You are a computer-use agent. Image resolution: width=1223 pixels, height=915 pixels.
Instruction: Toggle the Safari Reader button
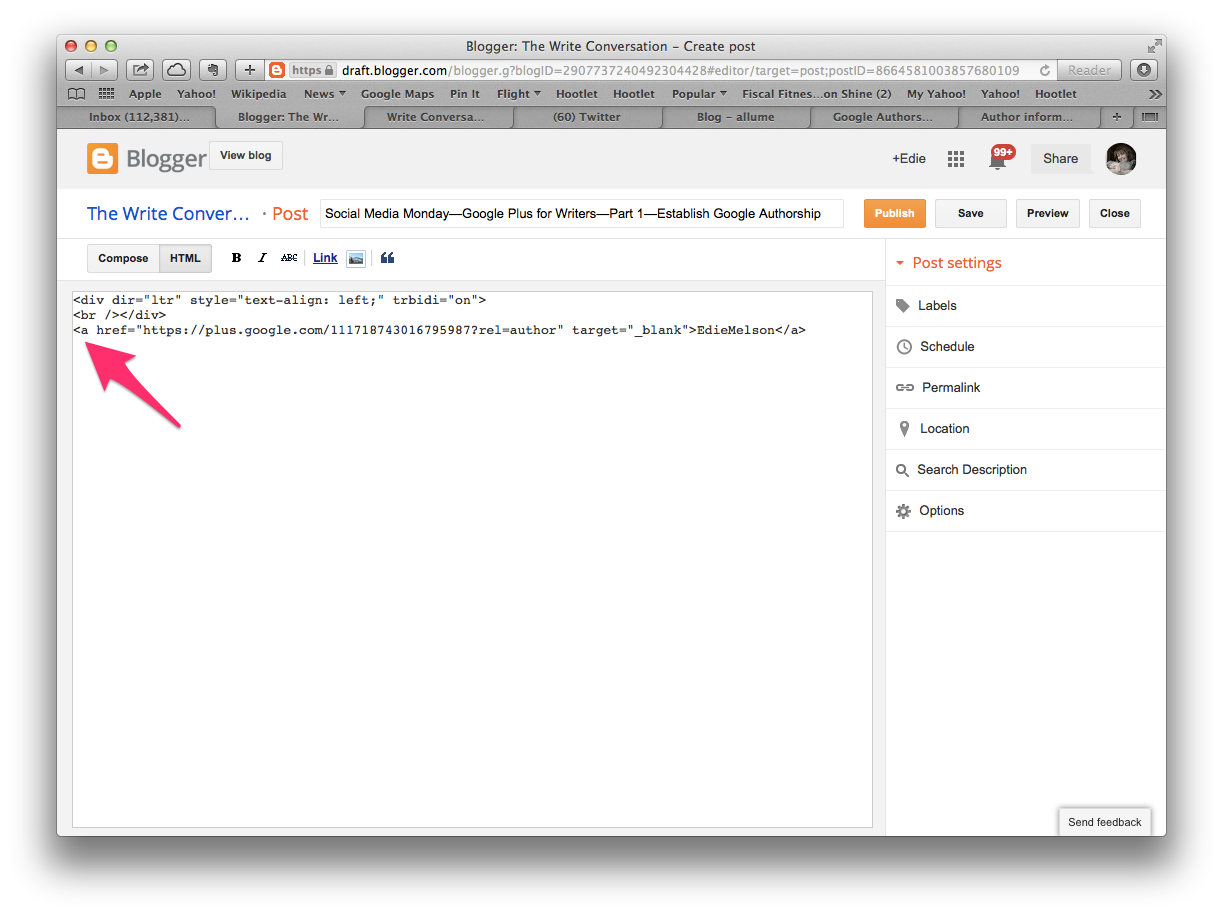click(1089, 70)
